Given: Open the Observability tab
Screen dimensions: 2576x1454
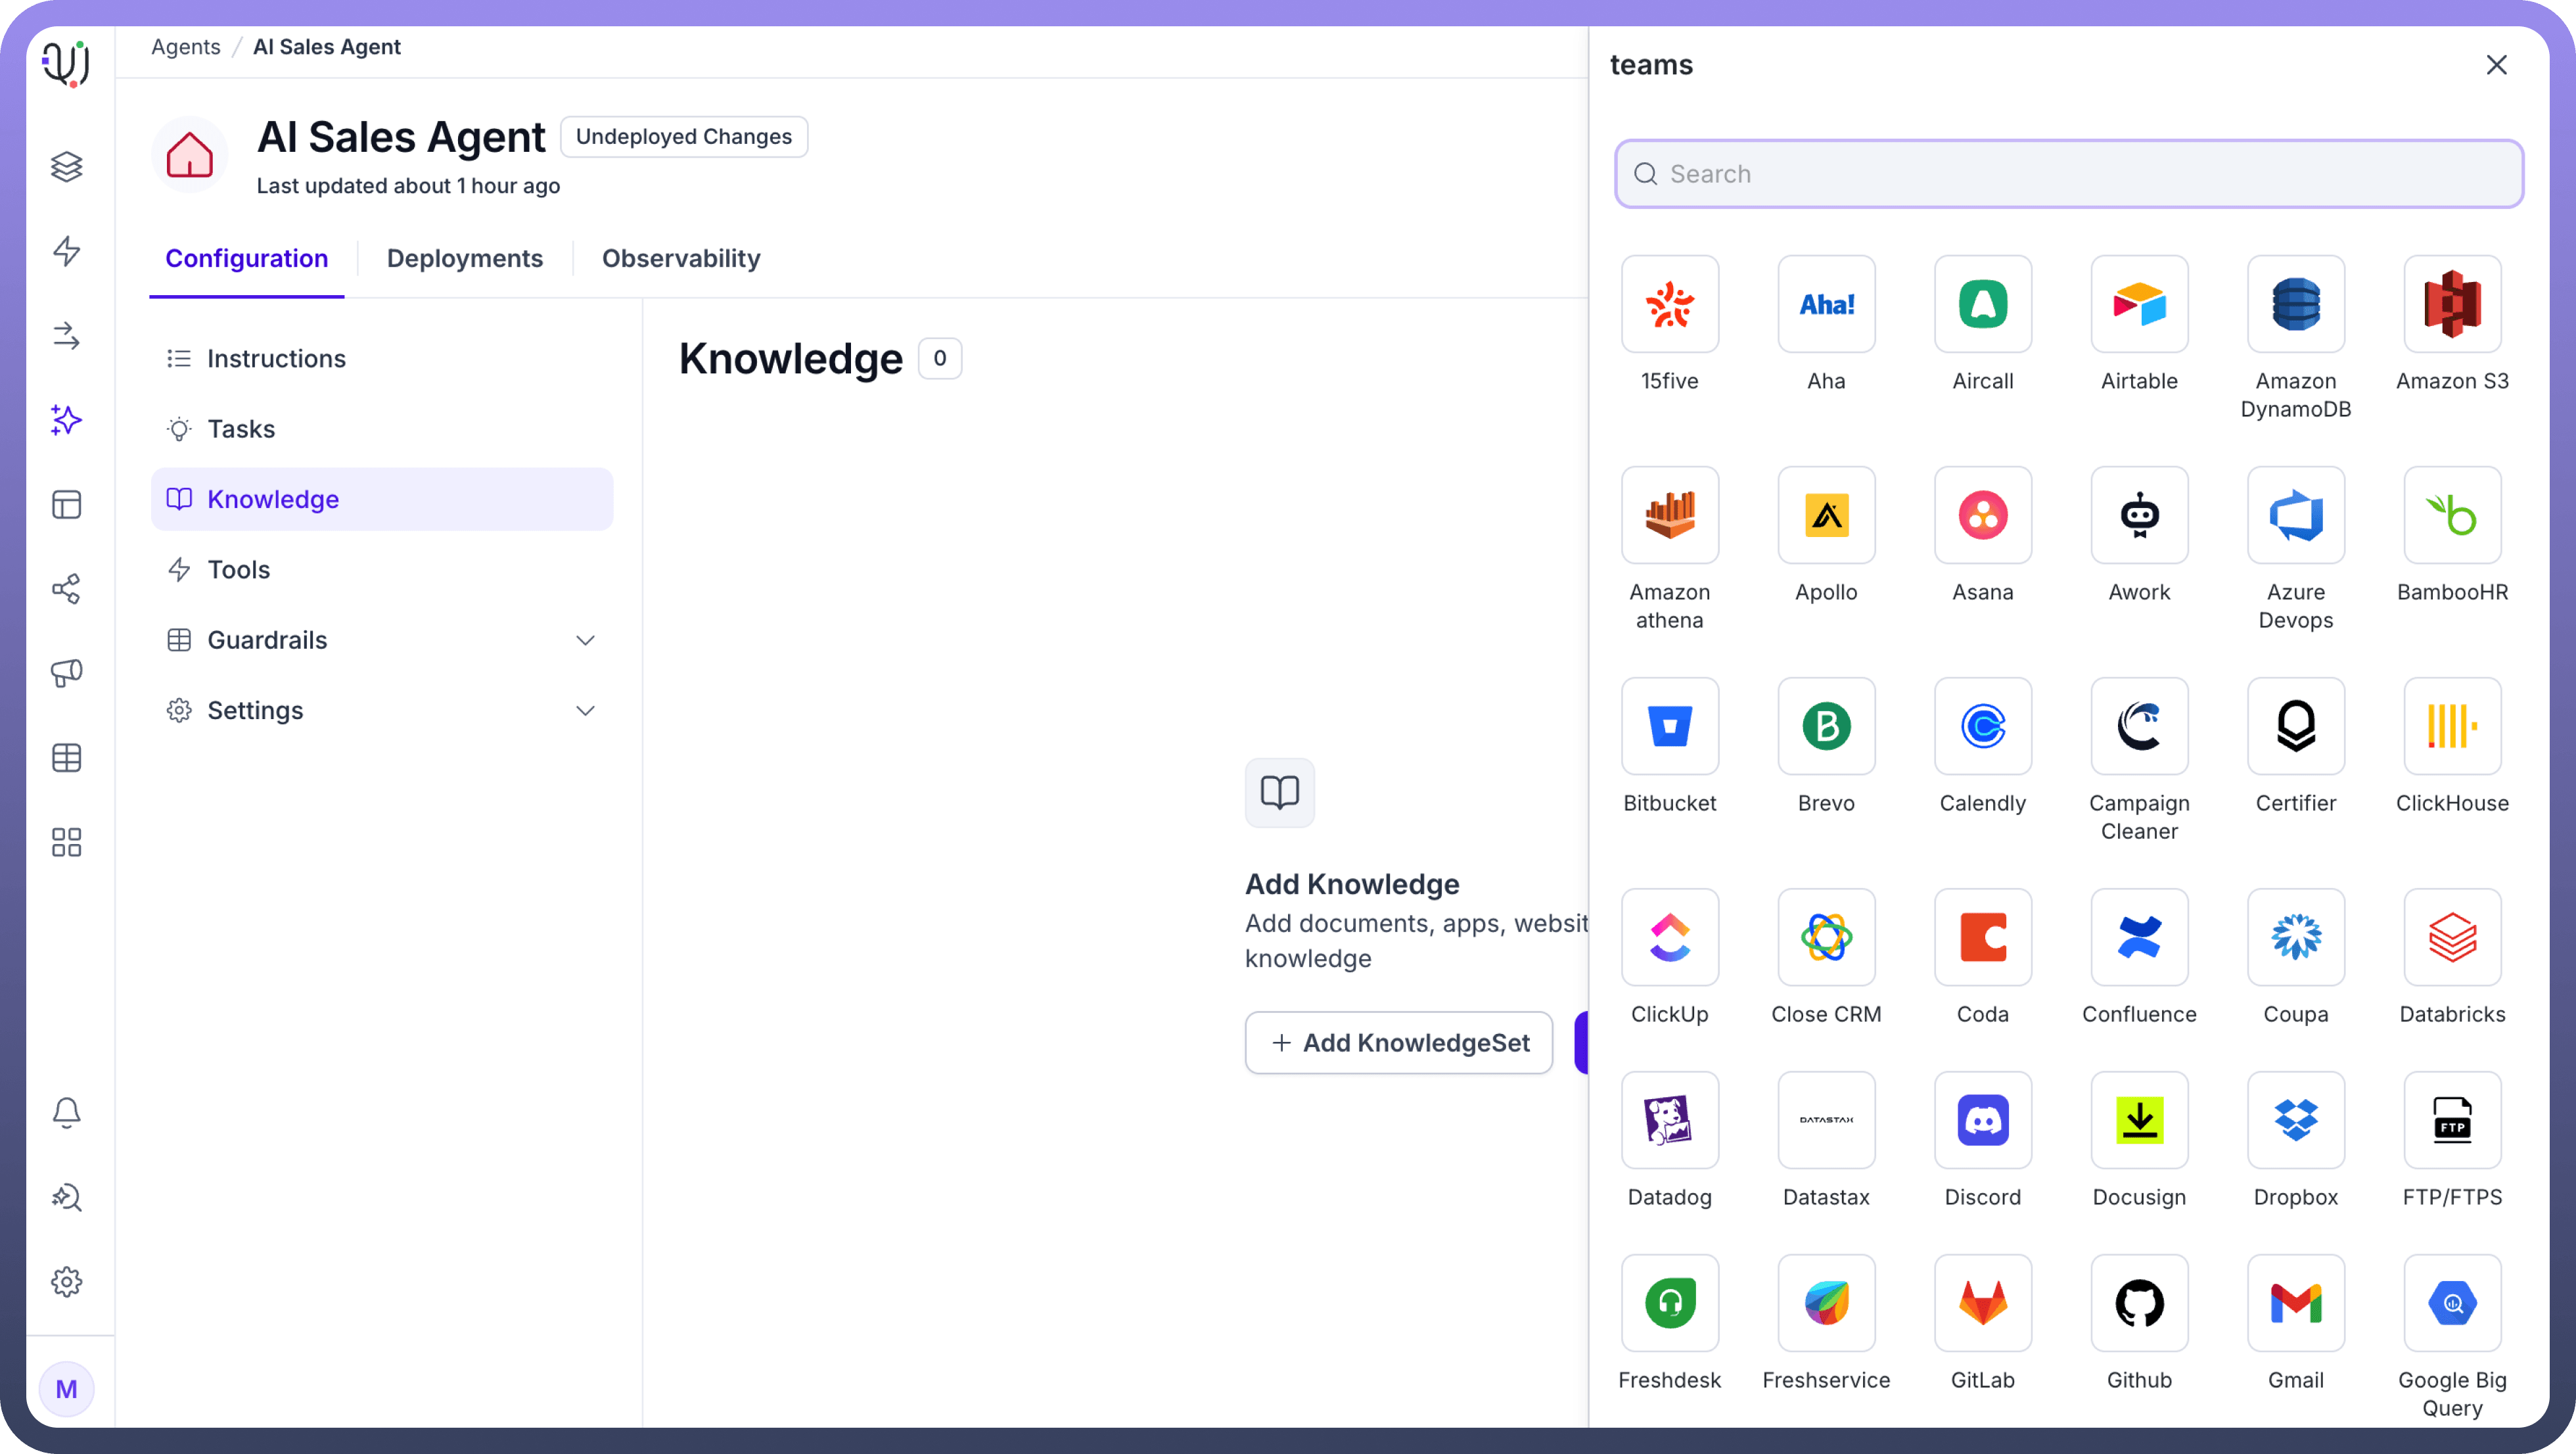Looking at the screenshot, I should coord(680,258).
